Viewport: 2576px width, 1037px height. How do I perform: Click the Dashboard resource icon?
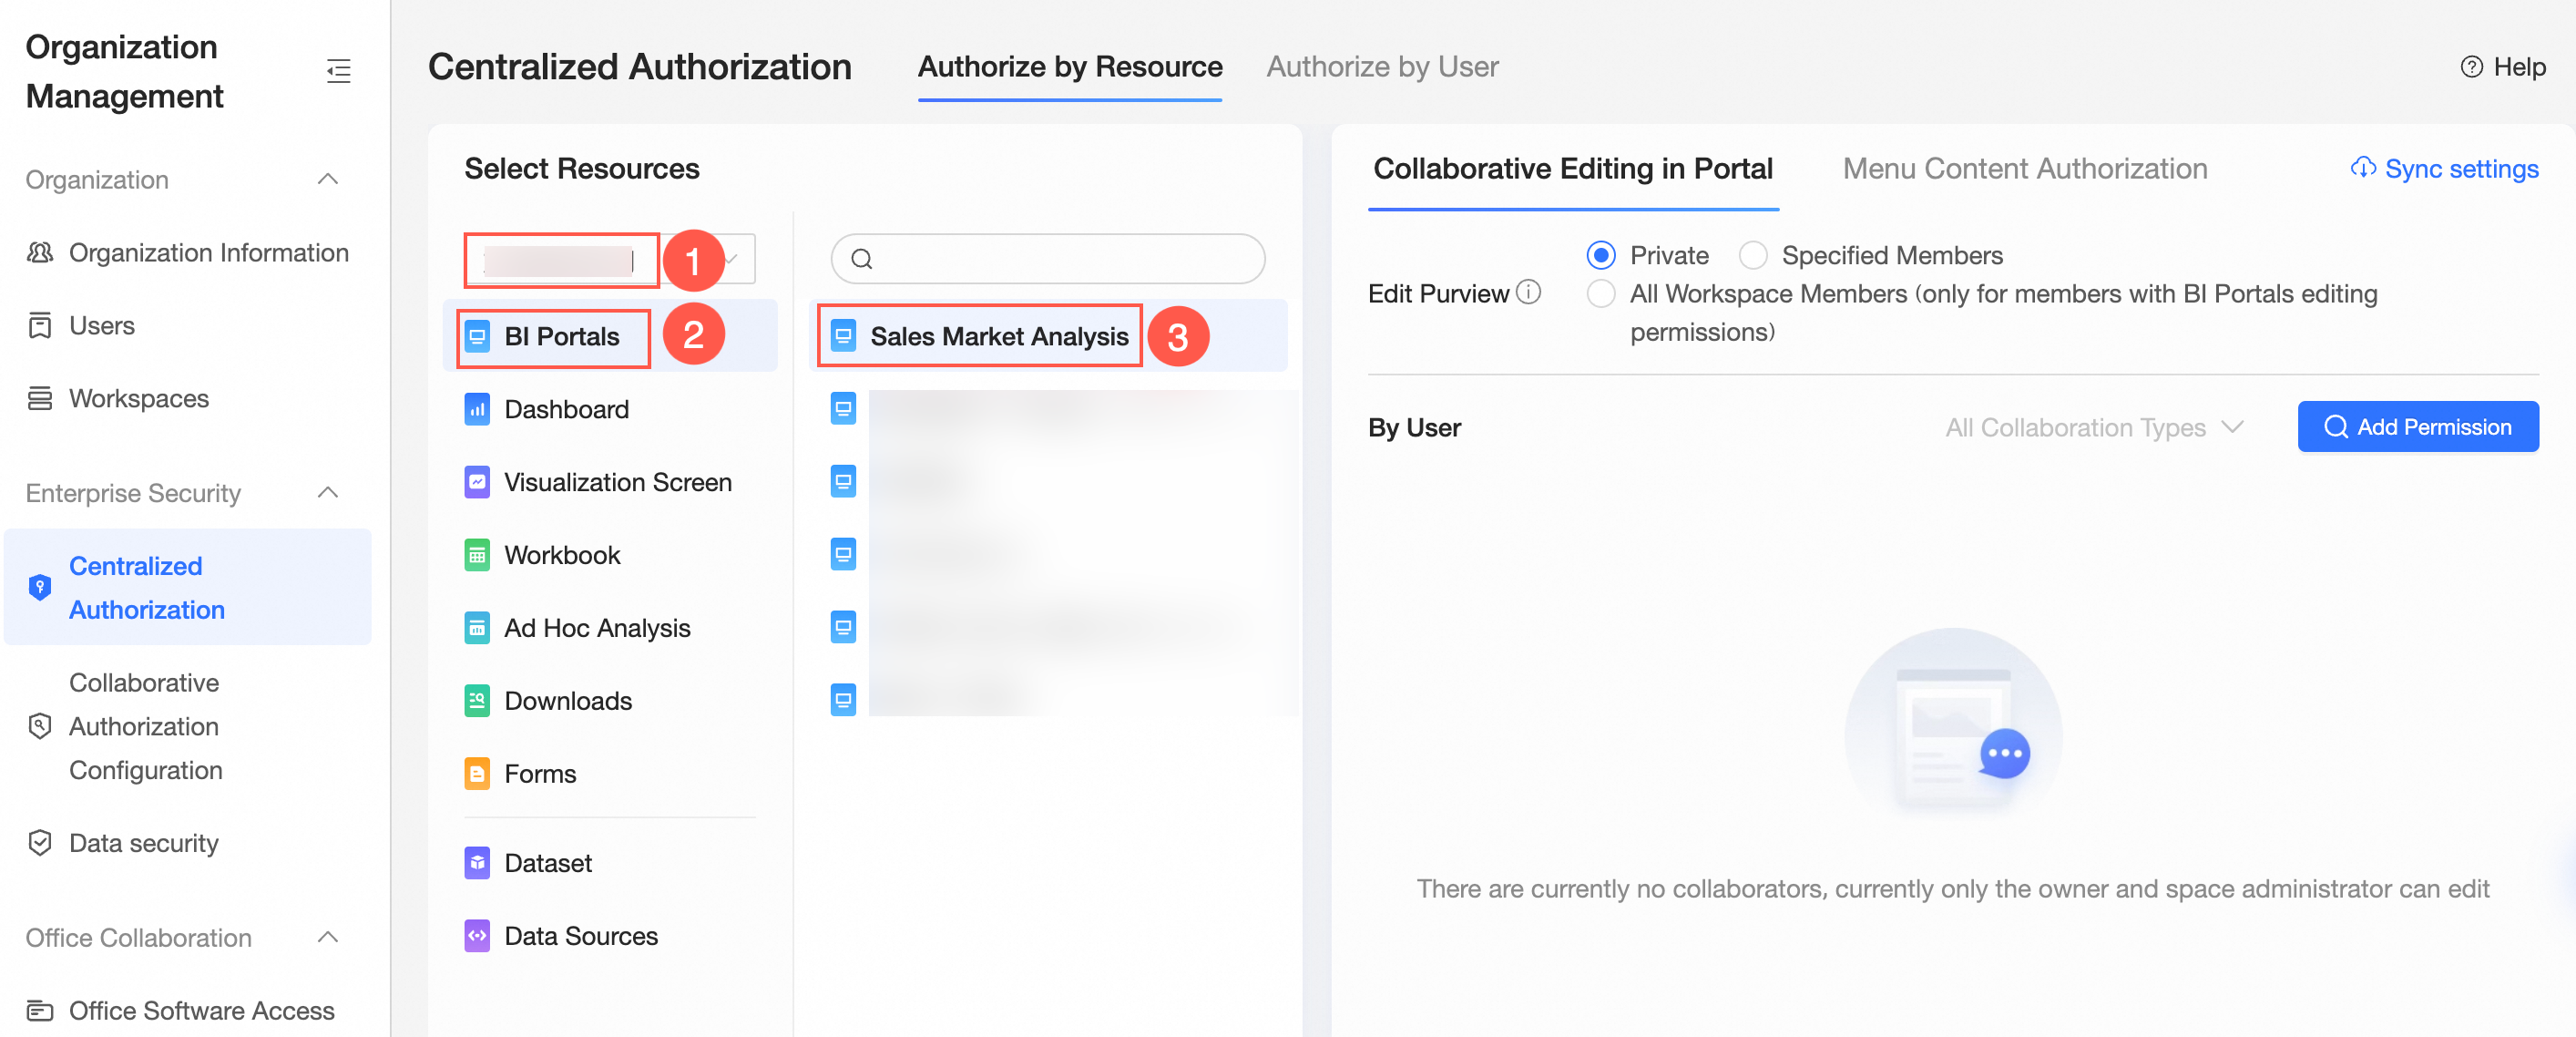point(477,409)
